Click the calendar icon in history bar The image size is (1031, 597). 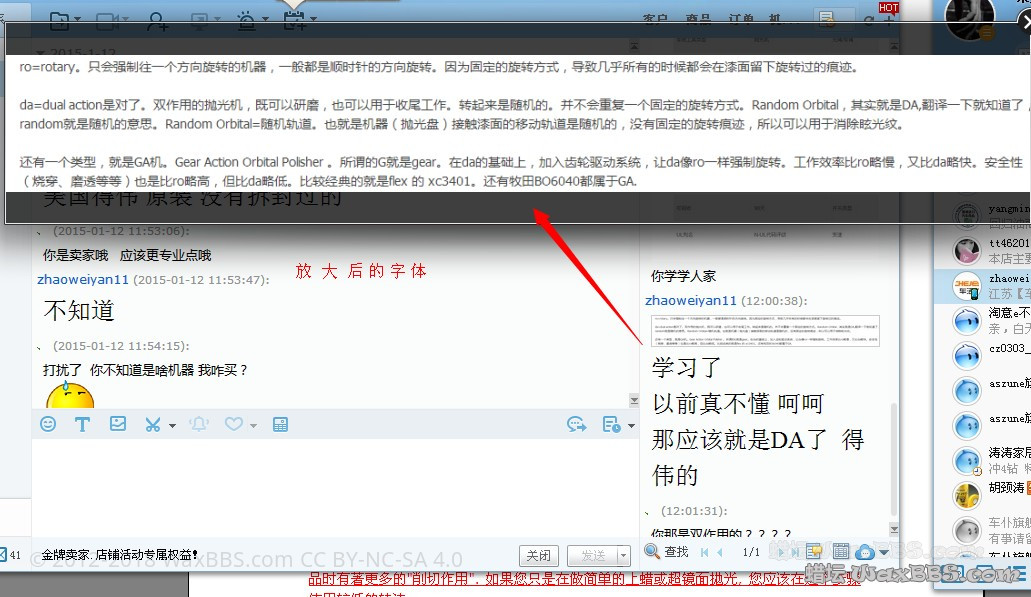click(x=841, y=551)
